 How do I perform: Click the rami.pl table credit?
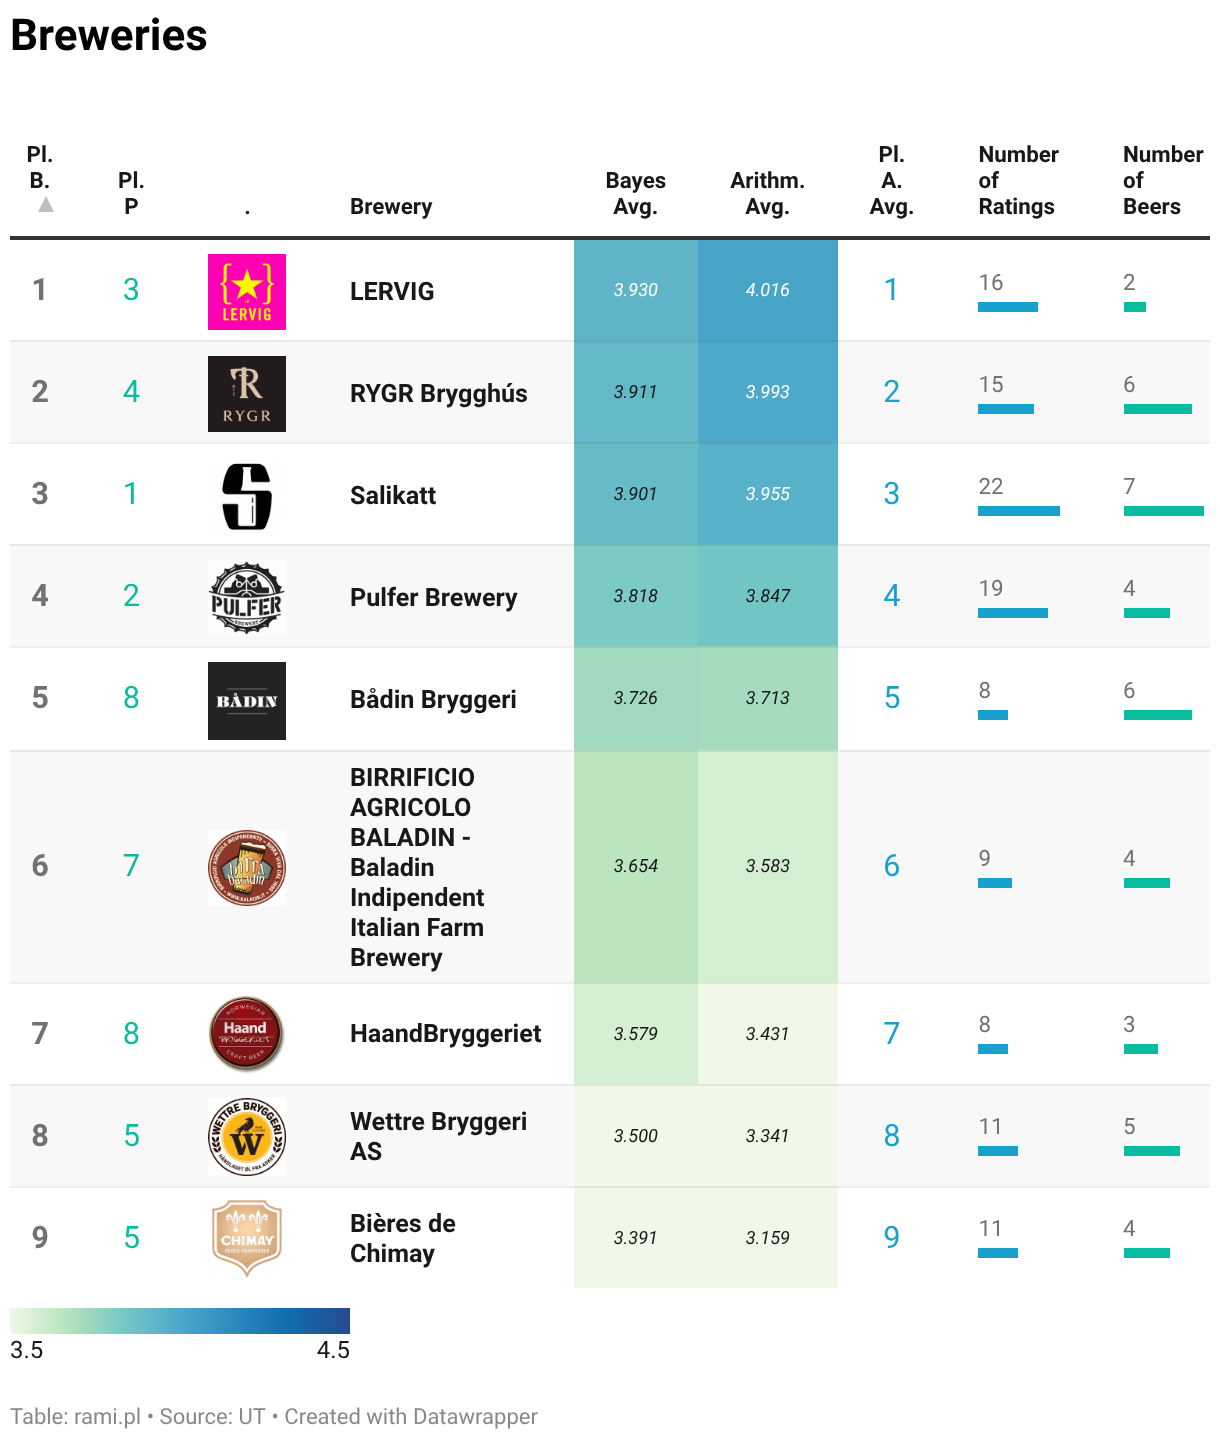click(76, 1416)
